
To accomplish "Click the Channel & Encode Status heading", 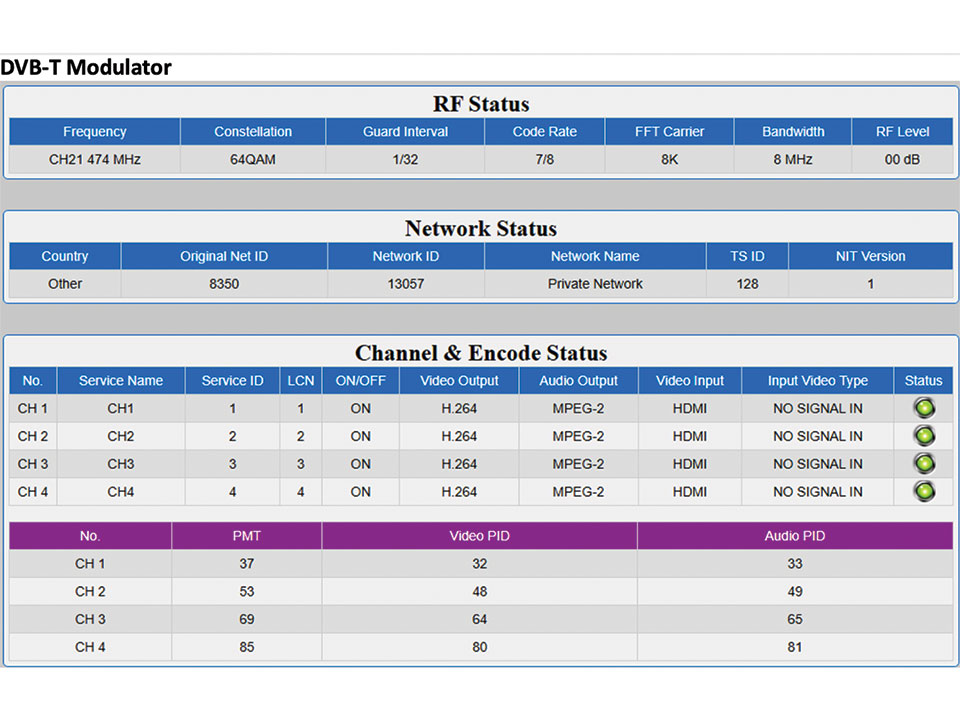I will tap(481, 353).
